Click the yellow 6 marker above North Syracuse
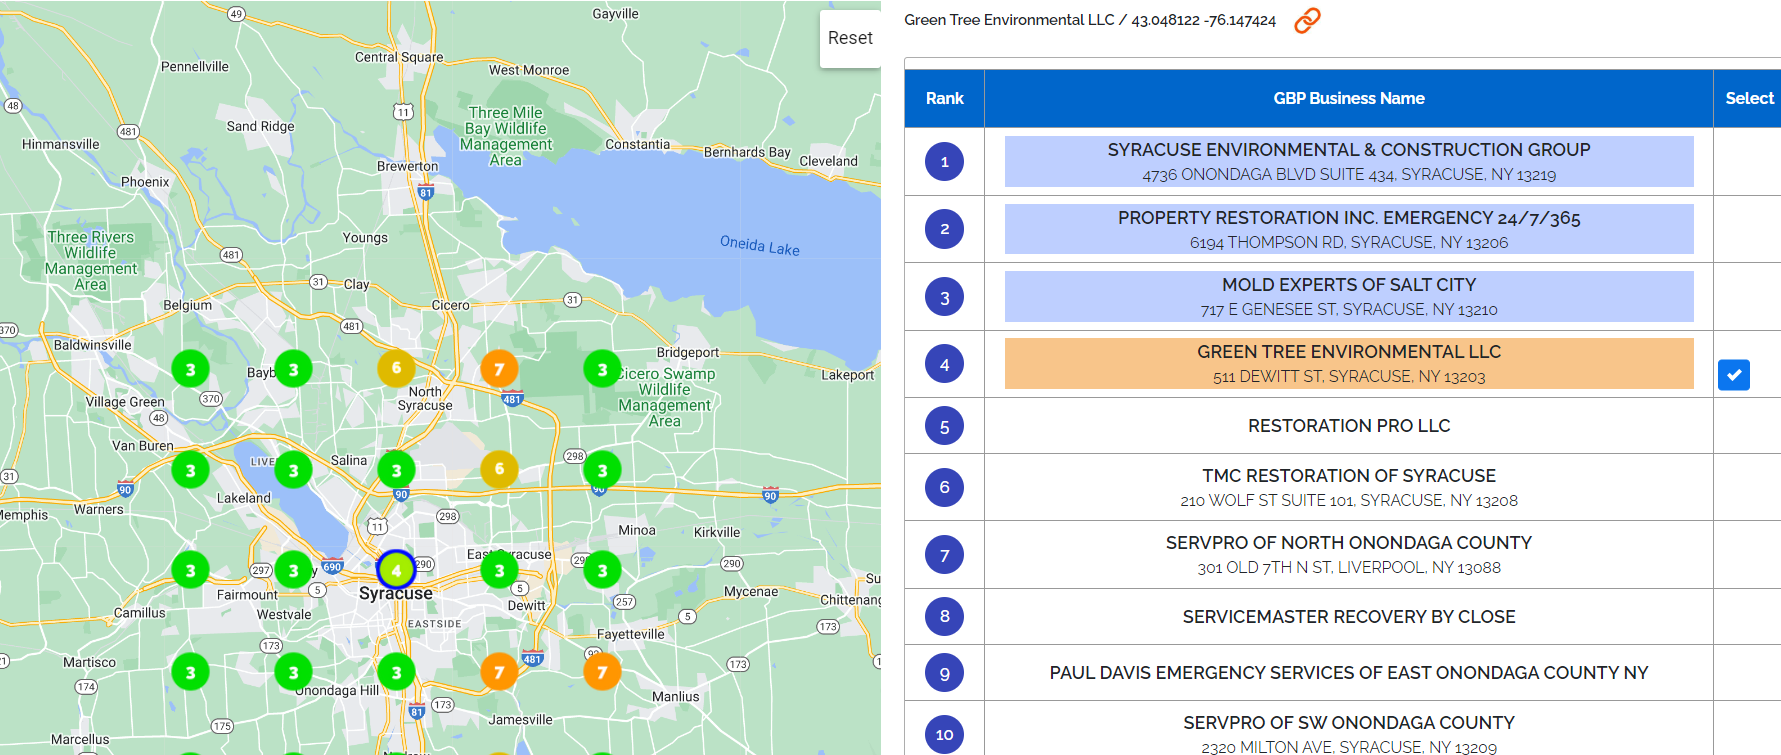Screen dimensions: 1781x755 pyautogui.click(x=396, y=368)
